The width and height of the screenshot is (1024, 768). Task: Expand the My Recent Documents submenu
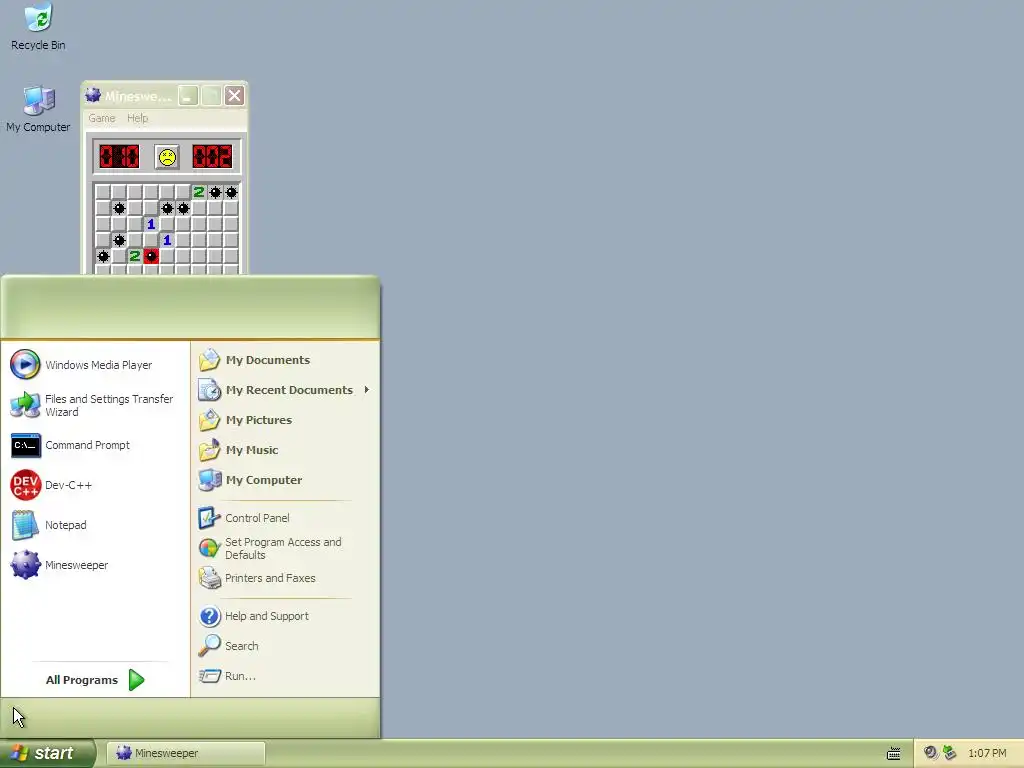point(284,390)
